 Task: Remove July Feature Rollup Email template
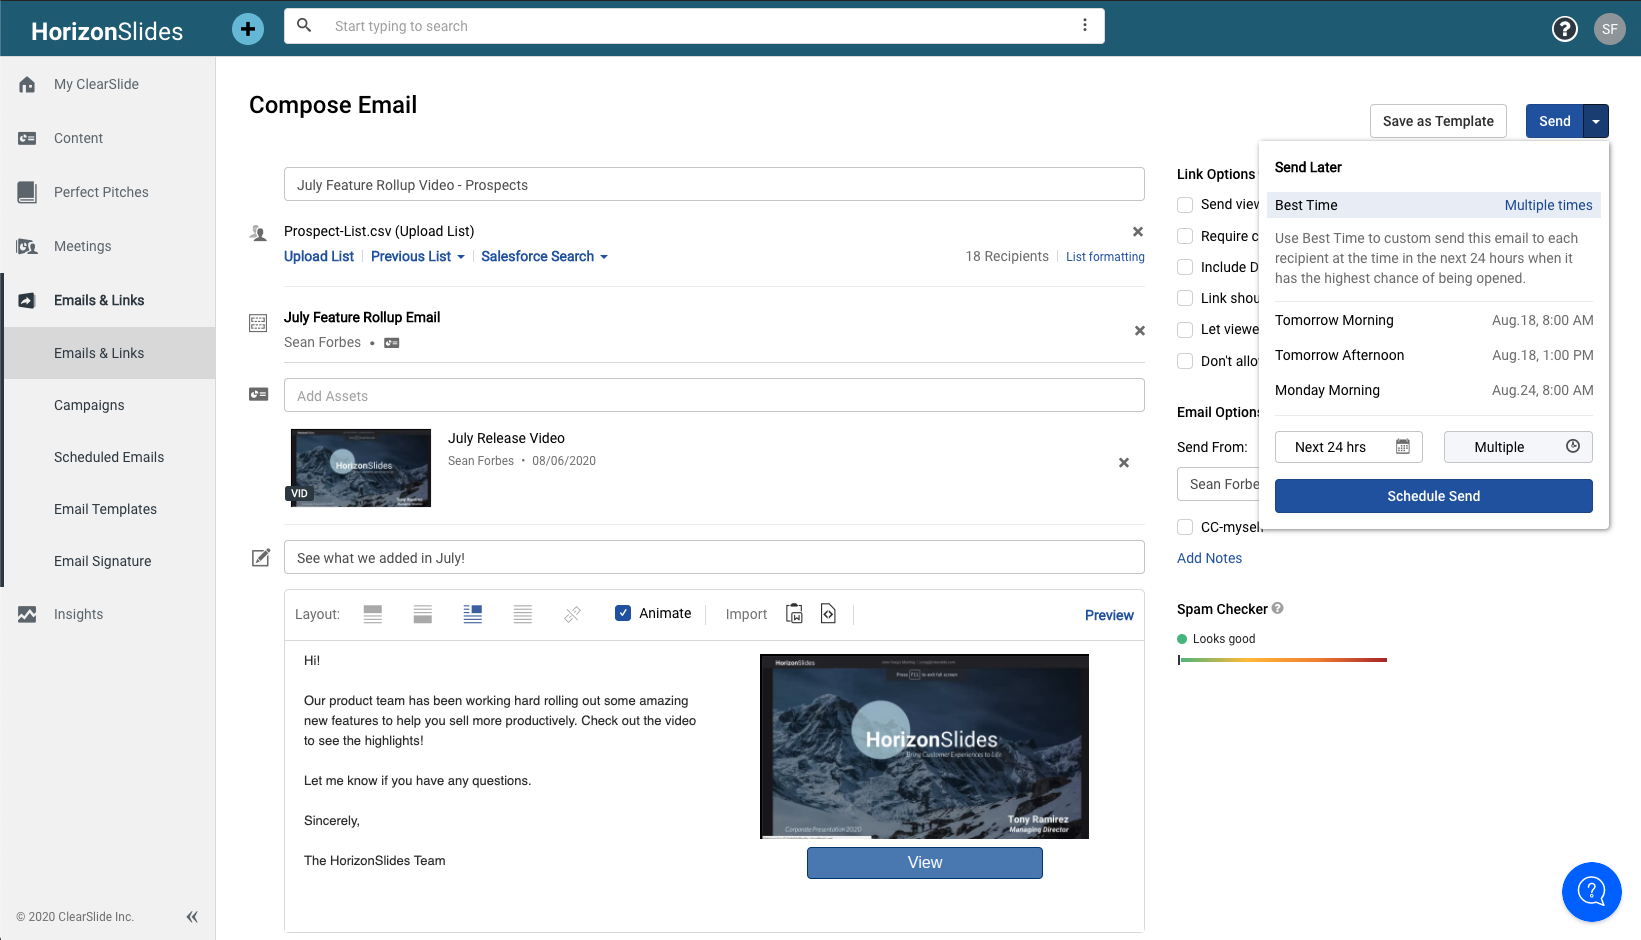coord(1139,331)
